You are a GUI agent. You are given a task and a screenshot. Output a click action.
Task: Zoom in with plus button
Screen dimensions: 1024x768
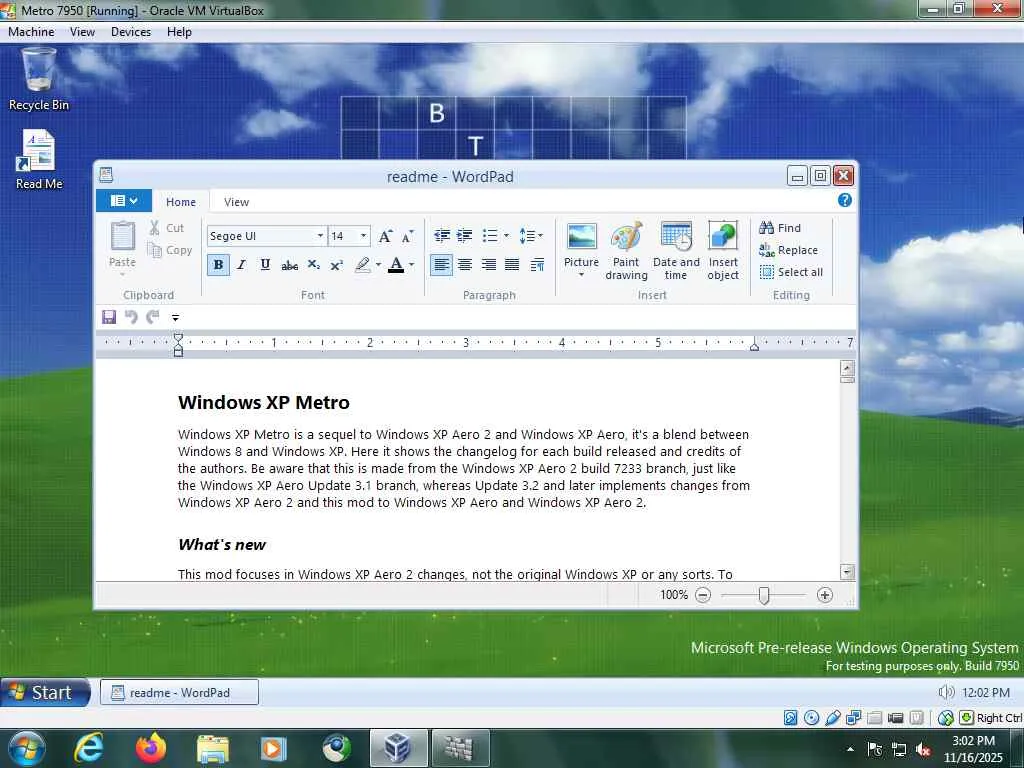(825, 595)
